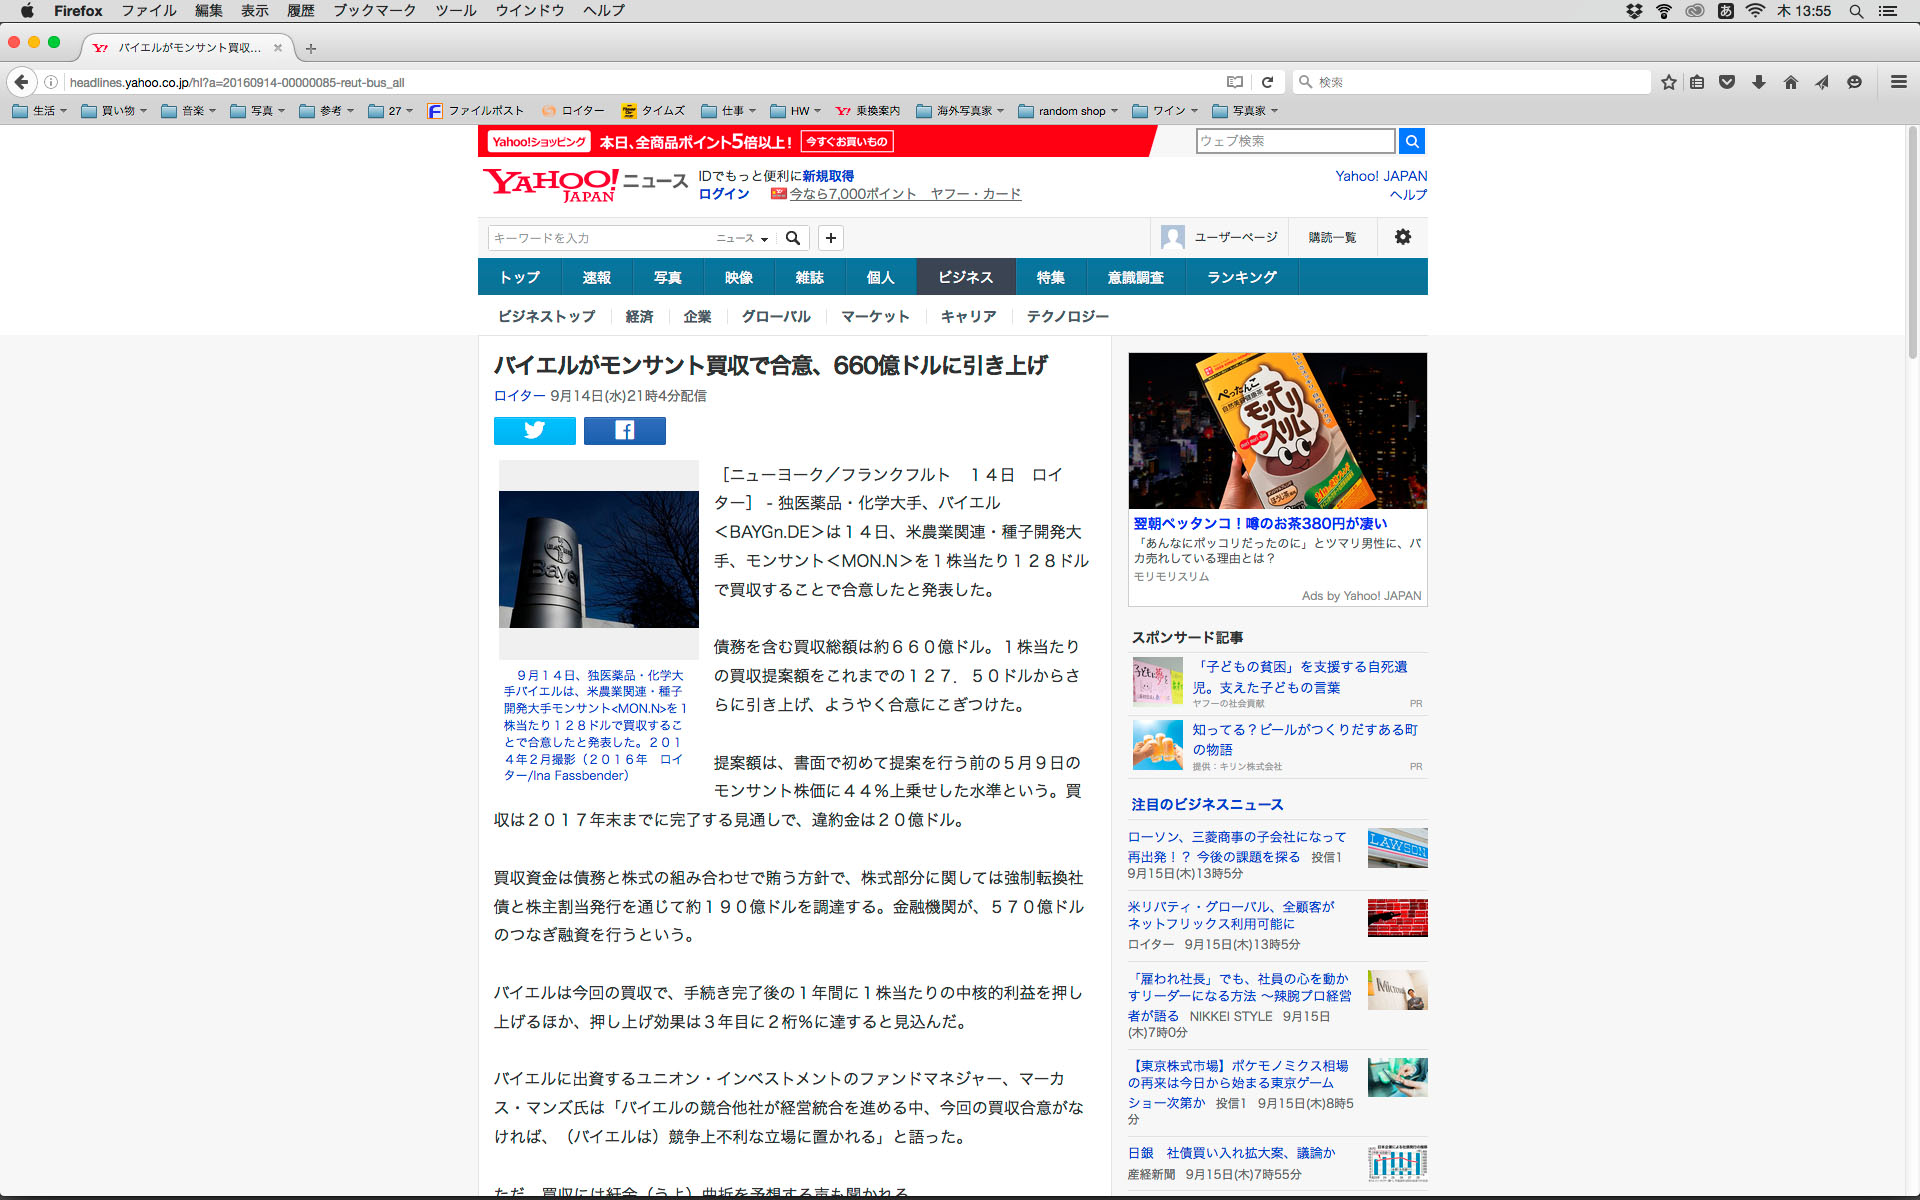Viewport: 1920px width, 1200px height.
Task: Expand the ニュース search category dropdown
Action: coord(742,238)
